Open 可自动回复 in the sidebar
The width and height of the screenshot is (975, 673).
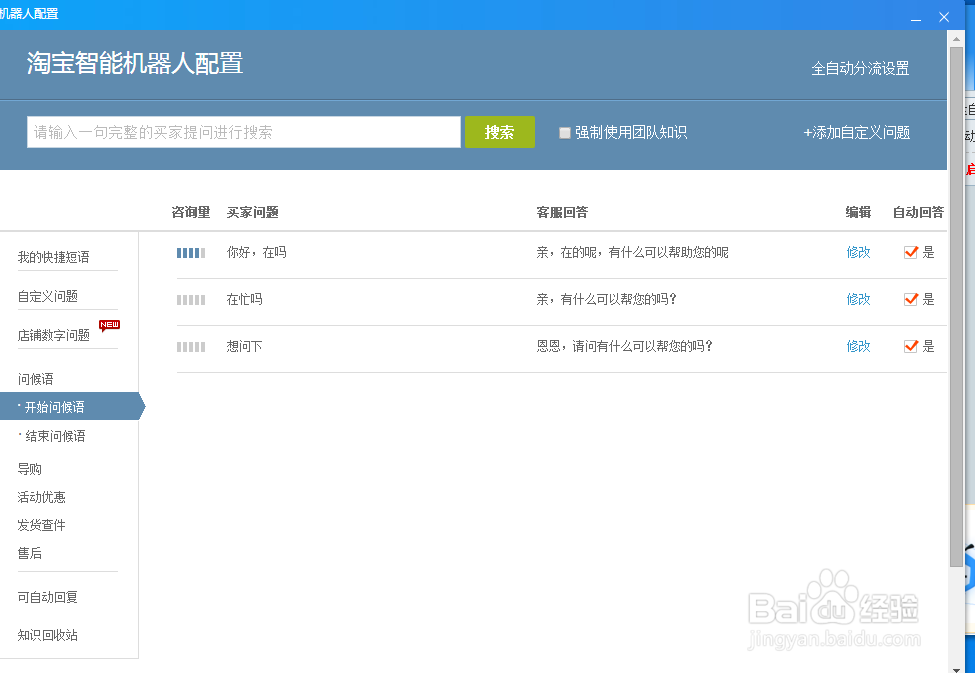pos(48,597)
